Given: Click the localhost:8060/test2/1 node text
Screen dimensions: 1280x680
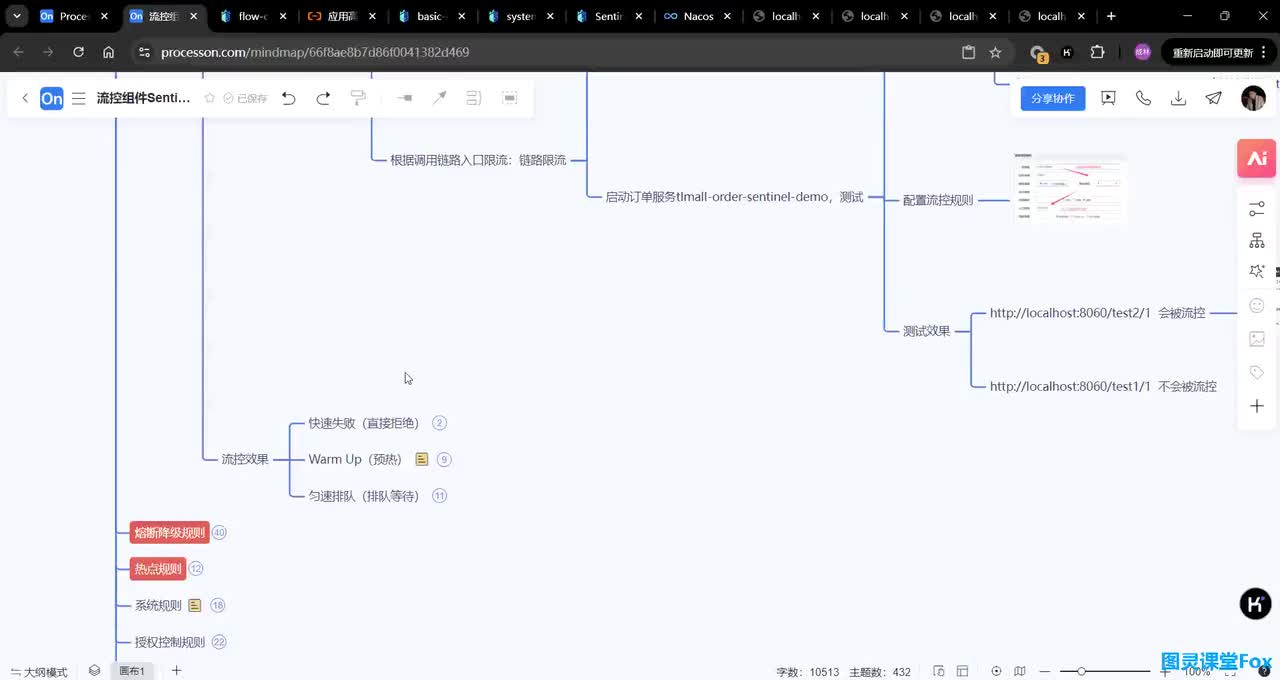Looking at the screenshot, I should [x=1097, y=313].
